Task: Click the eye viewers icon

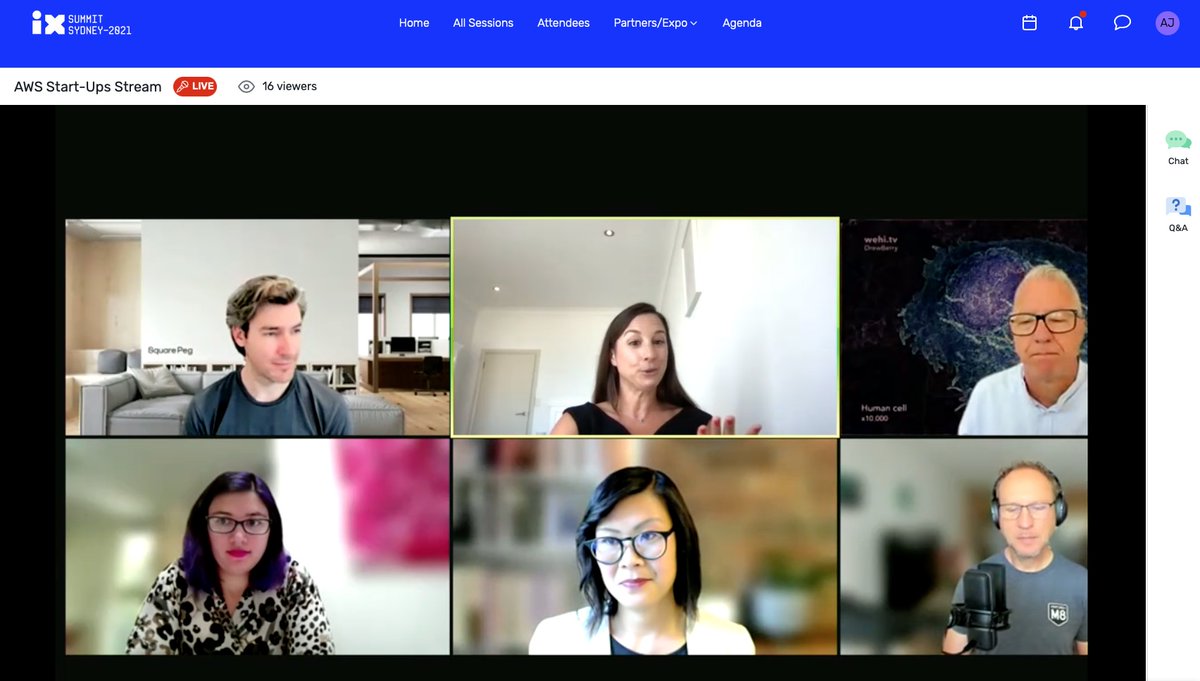Action: [246, 87]
